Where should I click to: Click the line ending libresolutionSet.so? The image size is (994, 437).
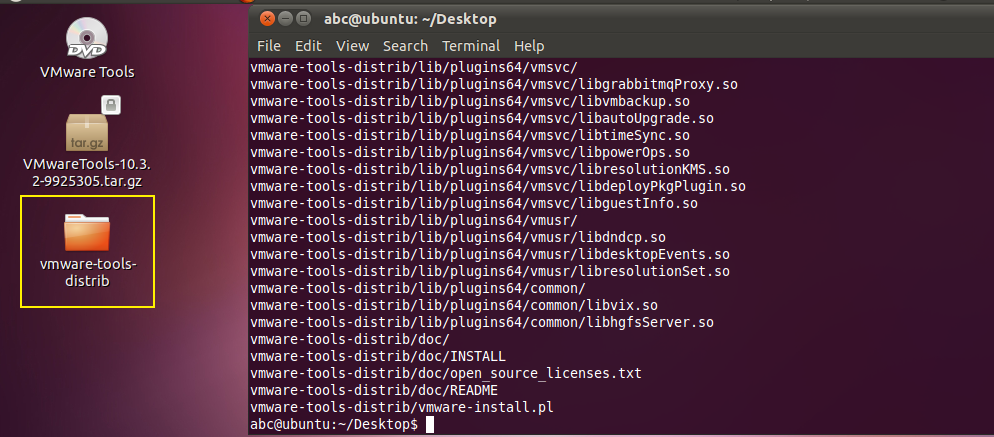click(x=490, y=271)
